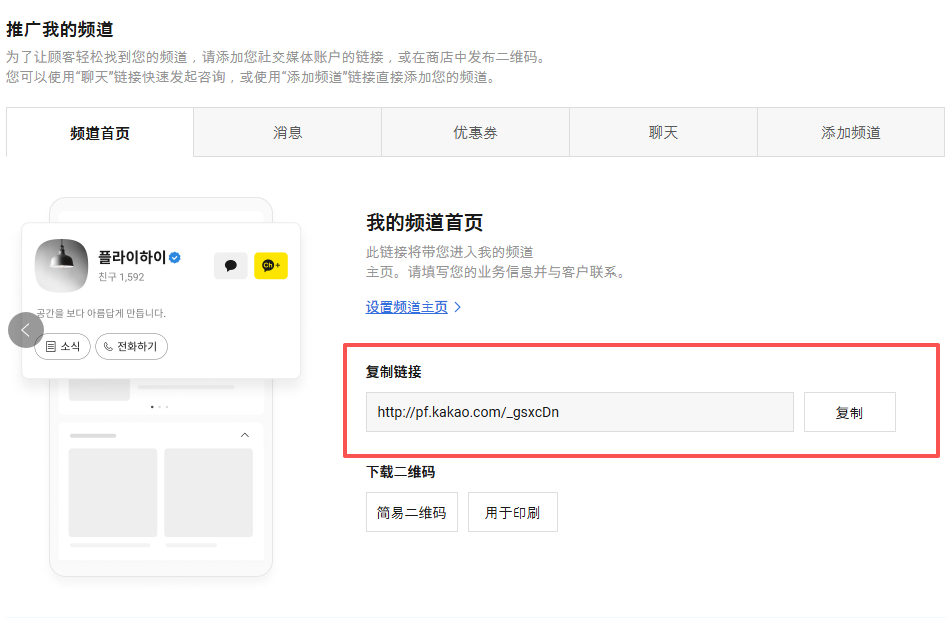Open the 消息 tab
Screen dimensions: 946x618
coord(288,133)
